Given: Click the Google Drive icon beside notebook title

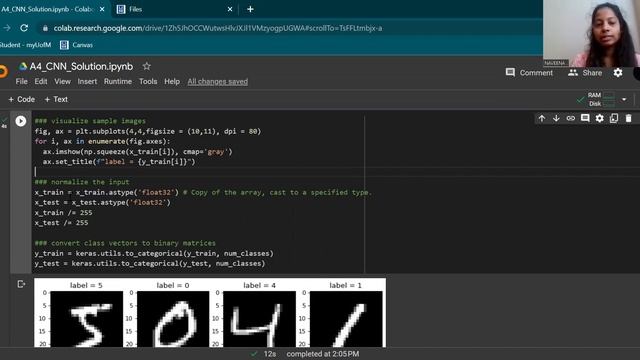Looking at the screenshot, I should tap(23, 66).
